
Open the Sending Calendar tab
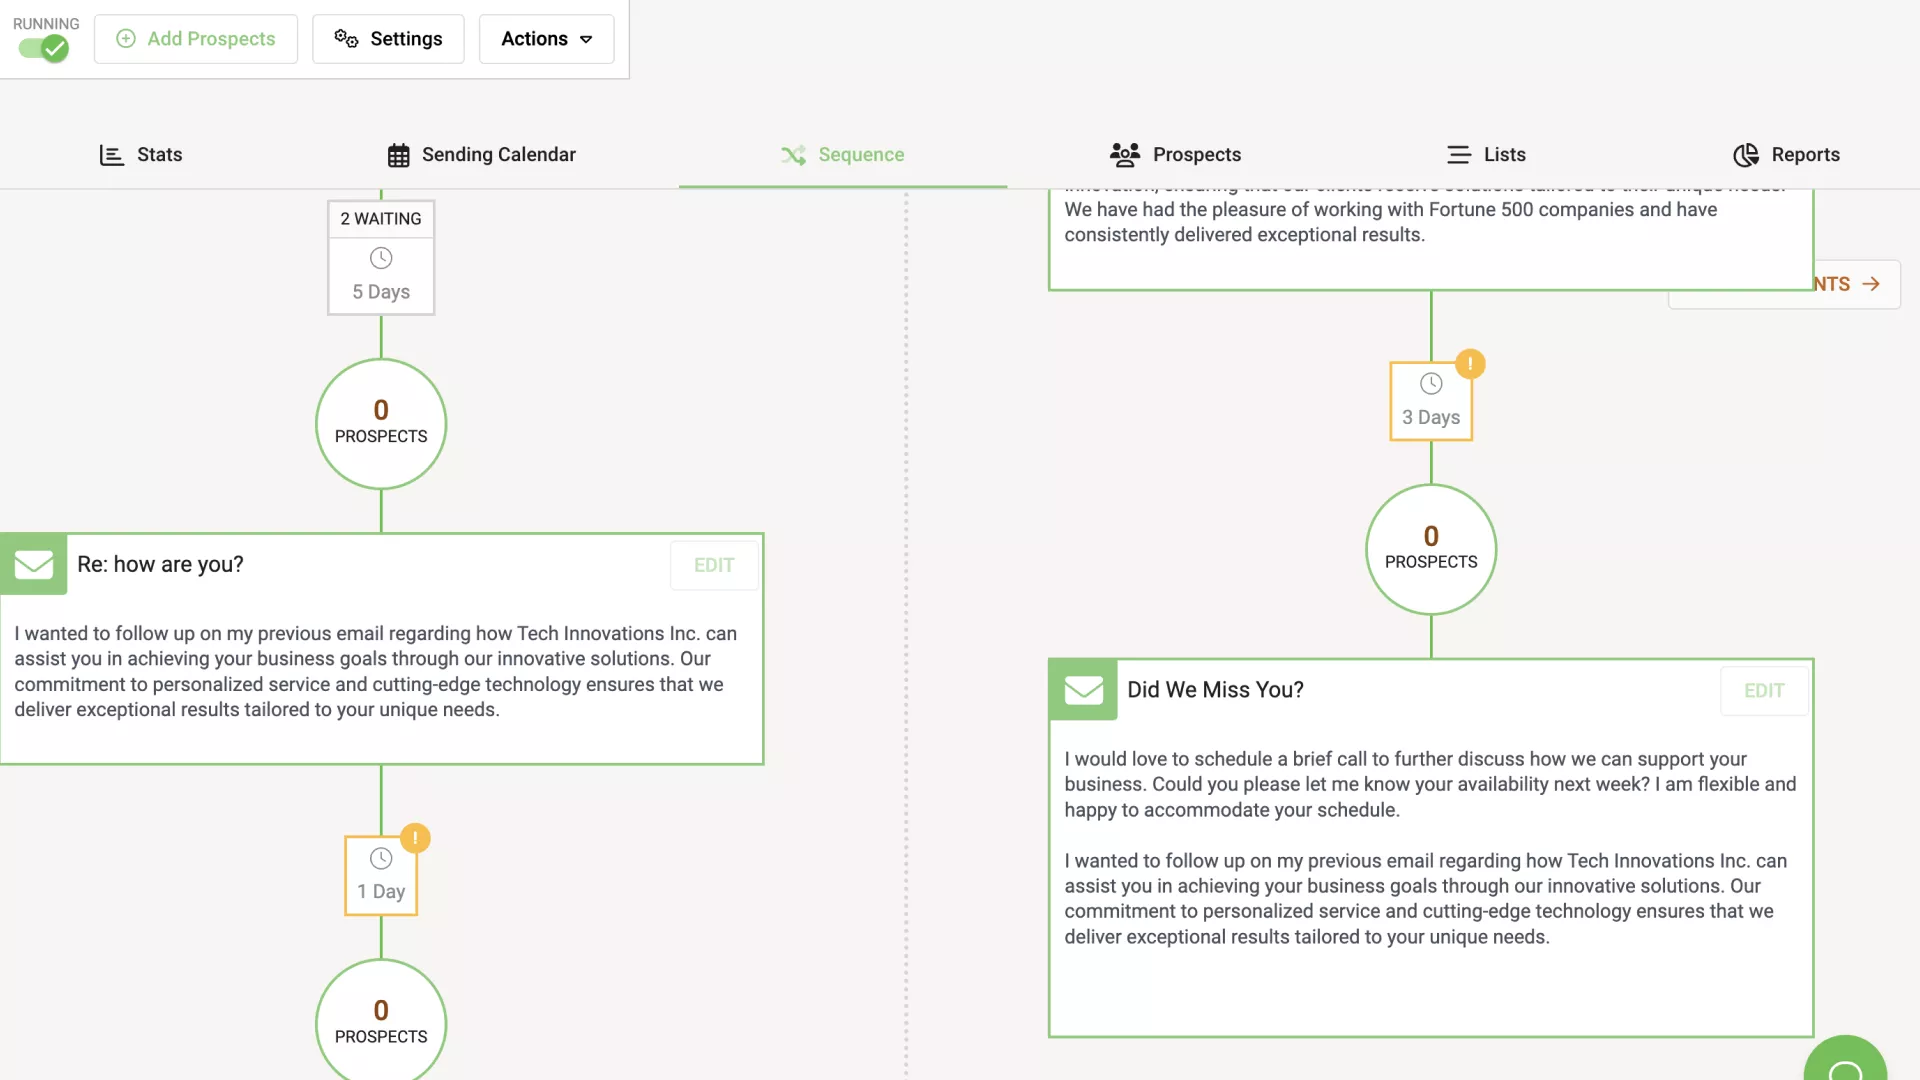tap(482, 155)
